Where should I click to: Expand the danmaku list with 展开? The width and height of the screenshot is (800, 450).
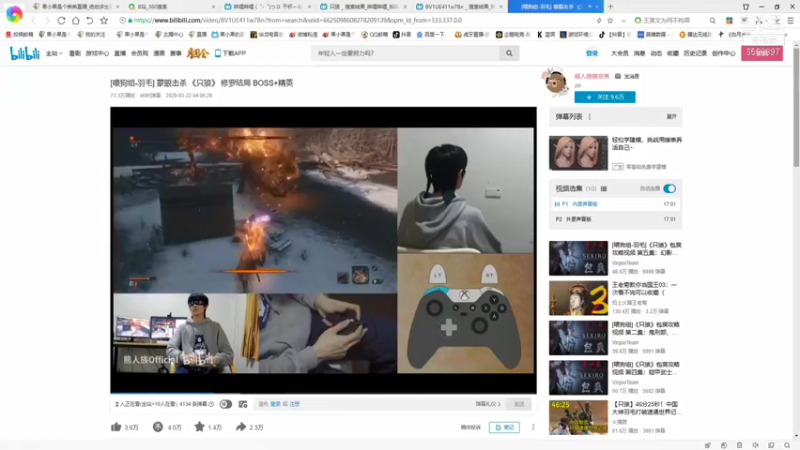(671, 117)
